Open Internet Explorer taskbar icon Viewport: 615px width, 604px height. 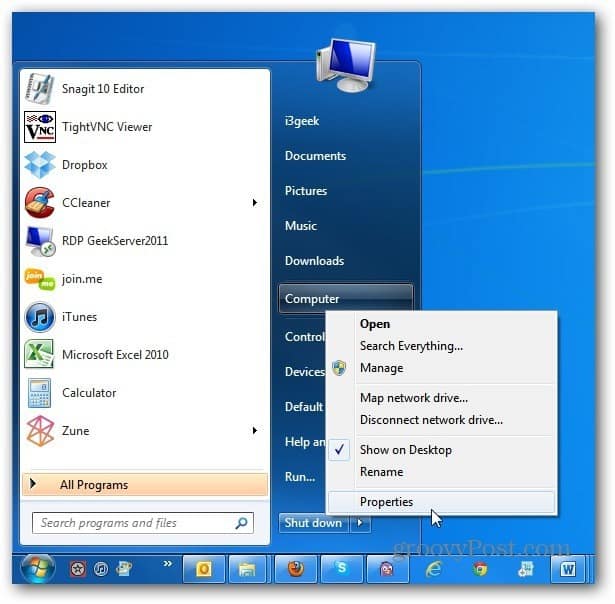(434, 568)
